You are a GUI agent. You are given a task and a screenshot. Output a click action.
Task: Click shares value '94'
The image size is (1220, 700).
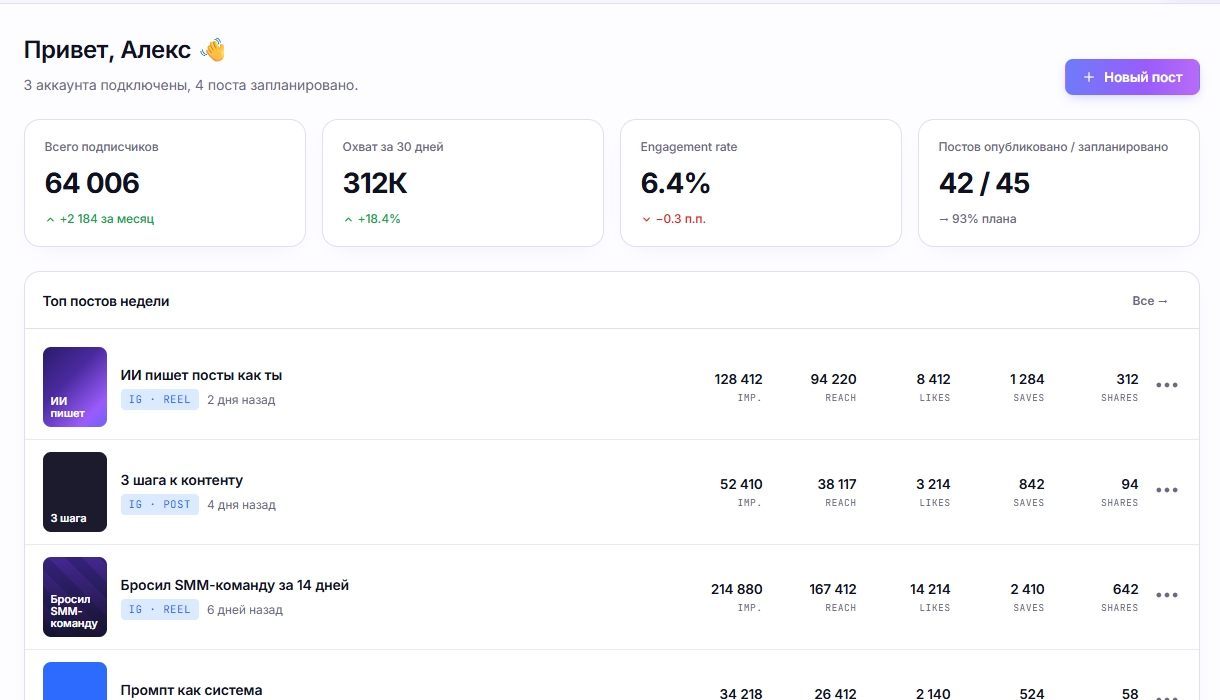(x=1130, y=484)
